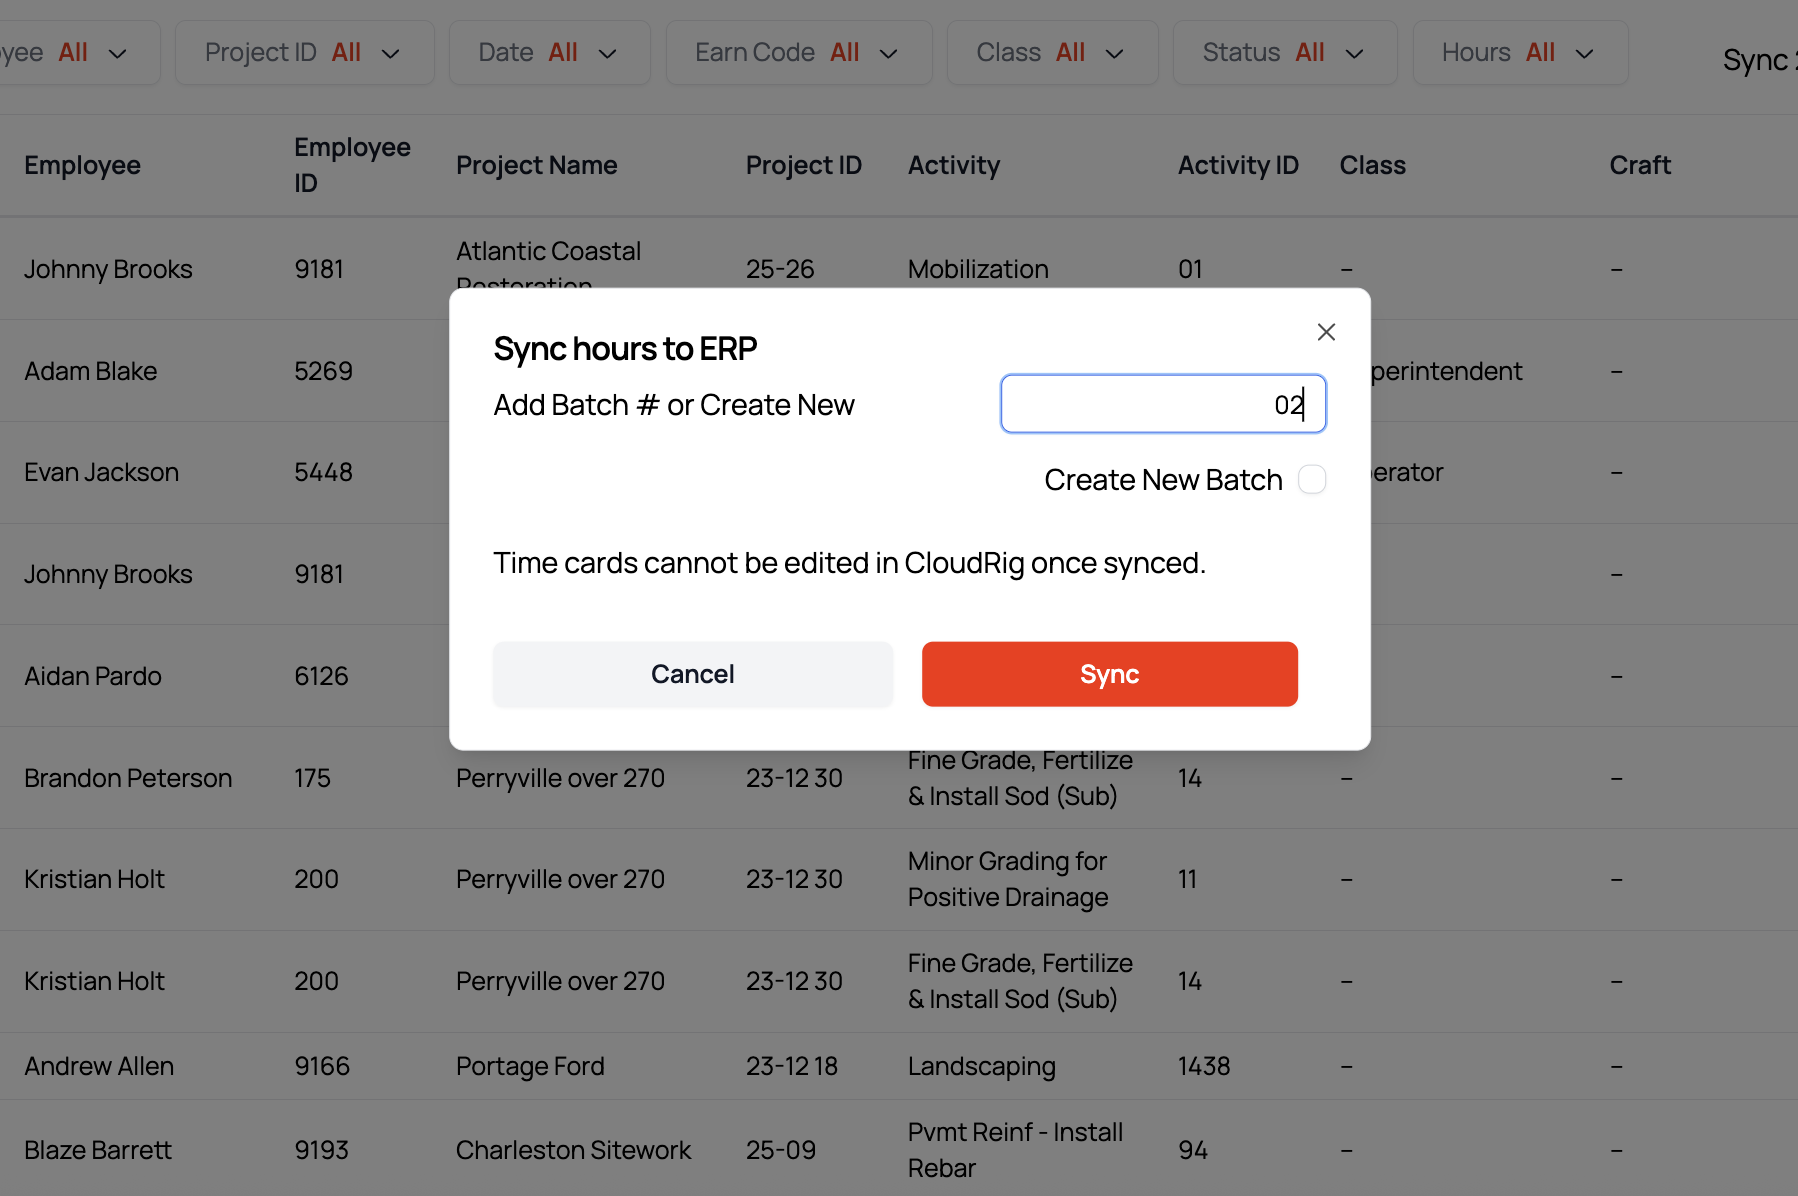
Task: Open the Project ID filter dropdown
Action: point(305,52)
